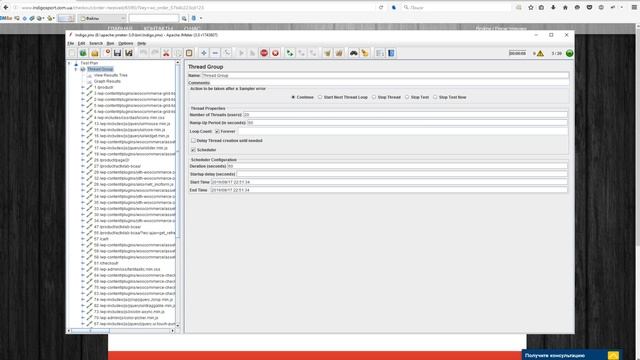Click the Number of Threads input field
Viewport: 640px width, 360px height.
point(405,115)
